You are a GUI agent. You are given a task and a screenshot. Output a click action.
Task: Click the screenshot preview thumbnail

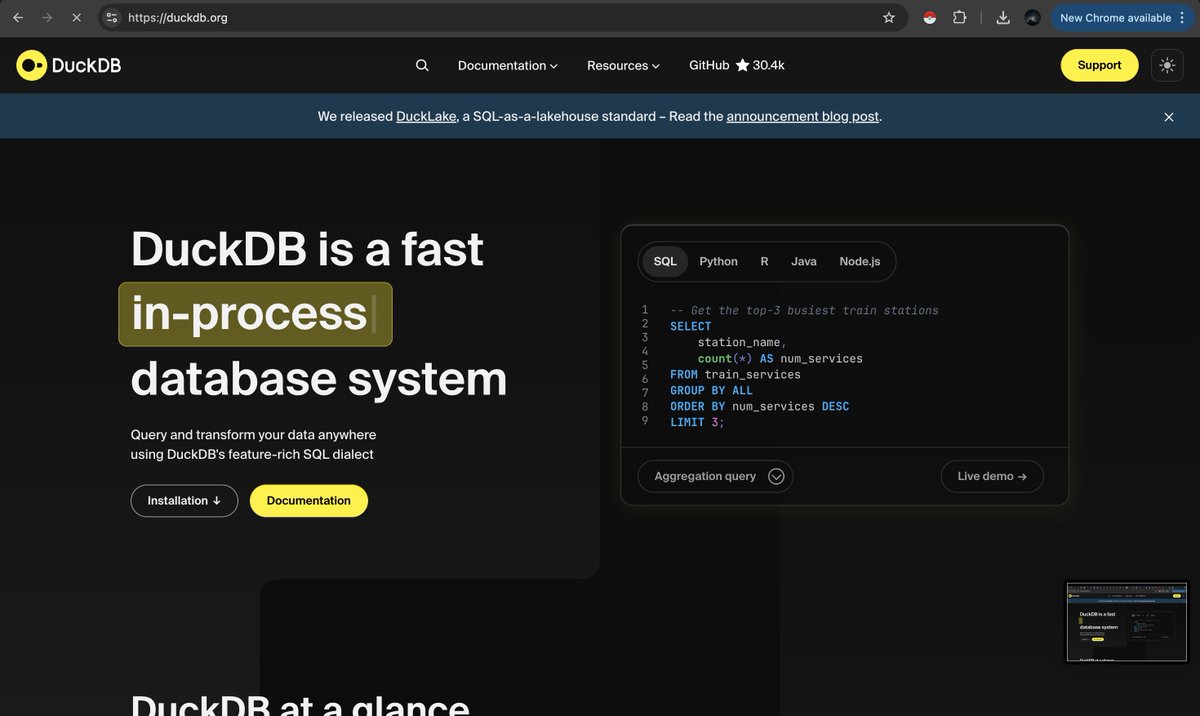[1127, 622]
